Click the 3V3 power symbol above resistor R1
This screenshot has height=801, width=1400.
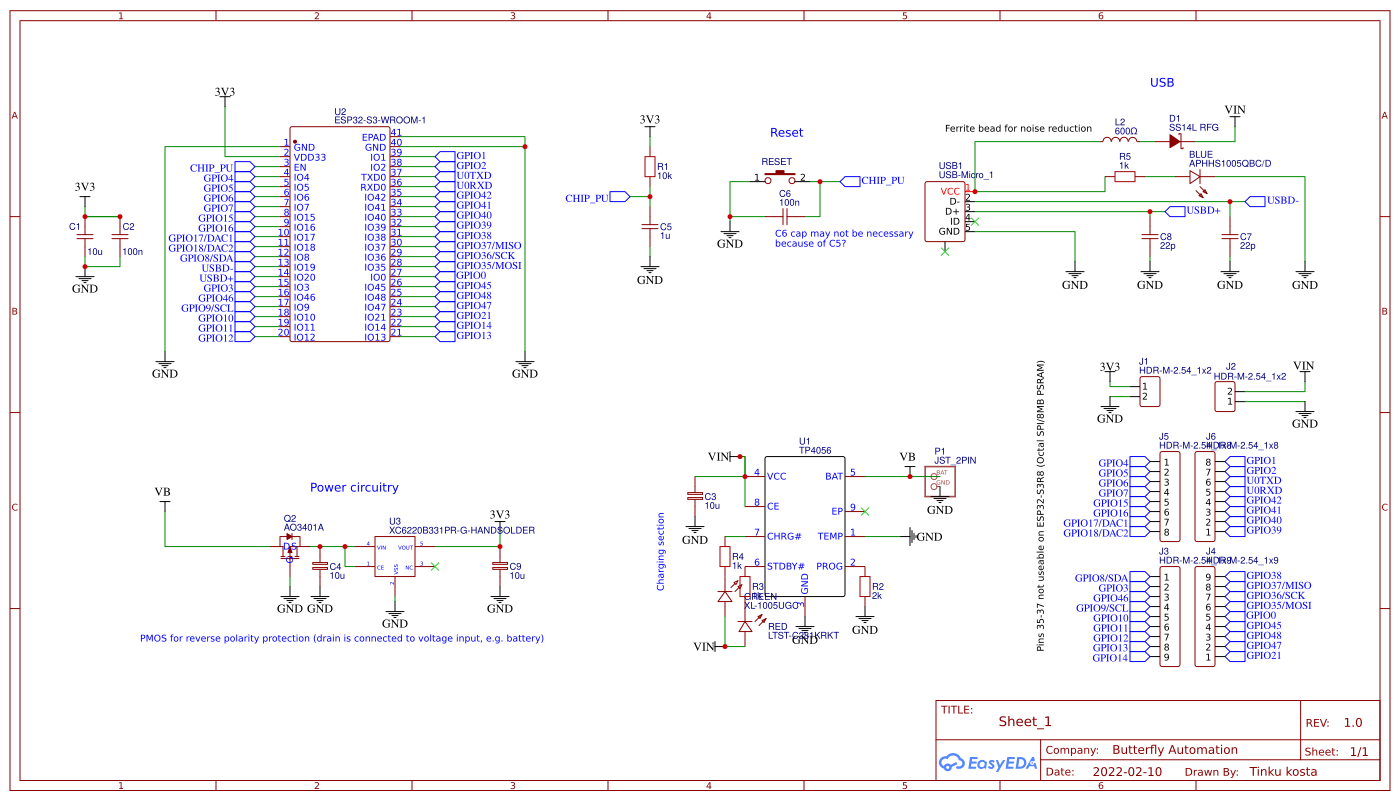point(650,122)
